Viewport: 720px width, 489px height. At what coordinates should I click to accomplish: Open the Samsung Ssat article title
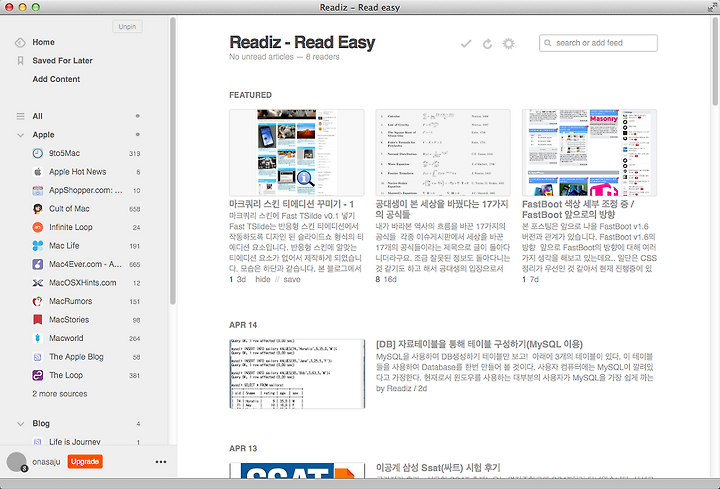(x=438, y=467)
